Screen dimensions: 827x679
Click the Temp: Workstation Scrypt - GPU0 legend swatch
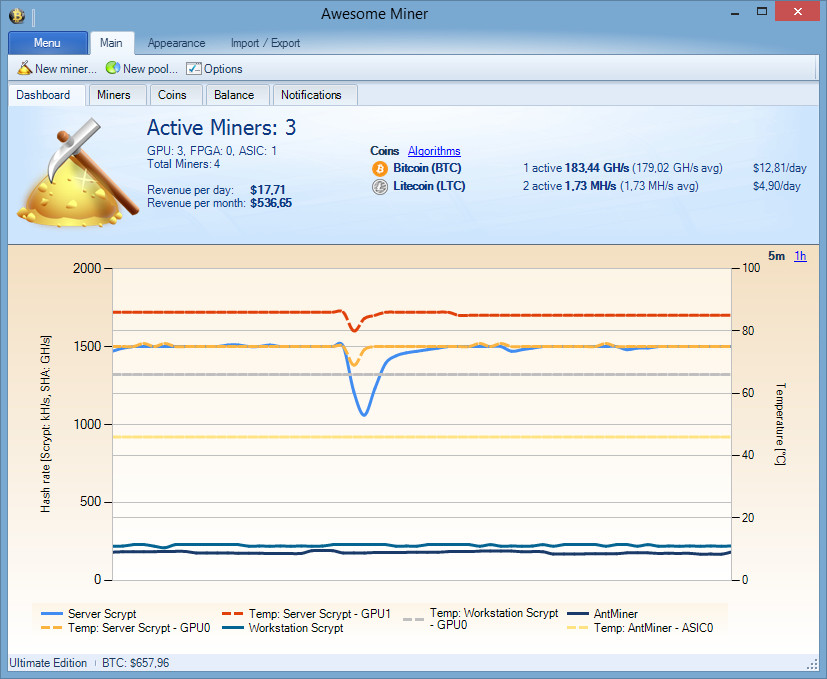[x=414, y=619]
